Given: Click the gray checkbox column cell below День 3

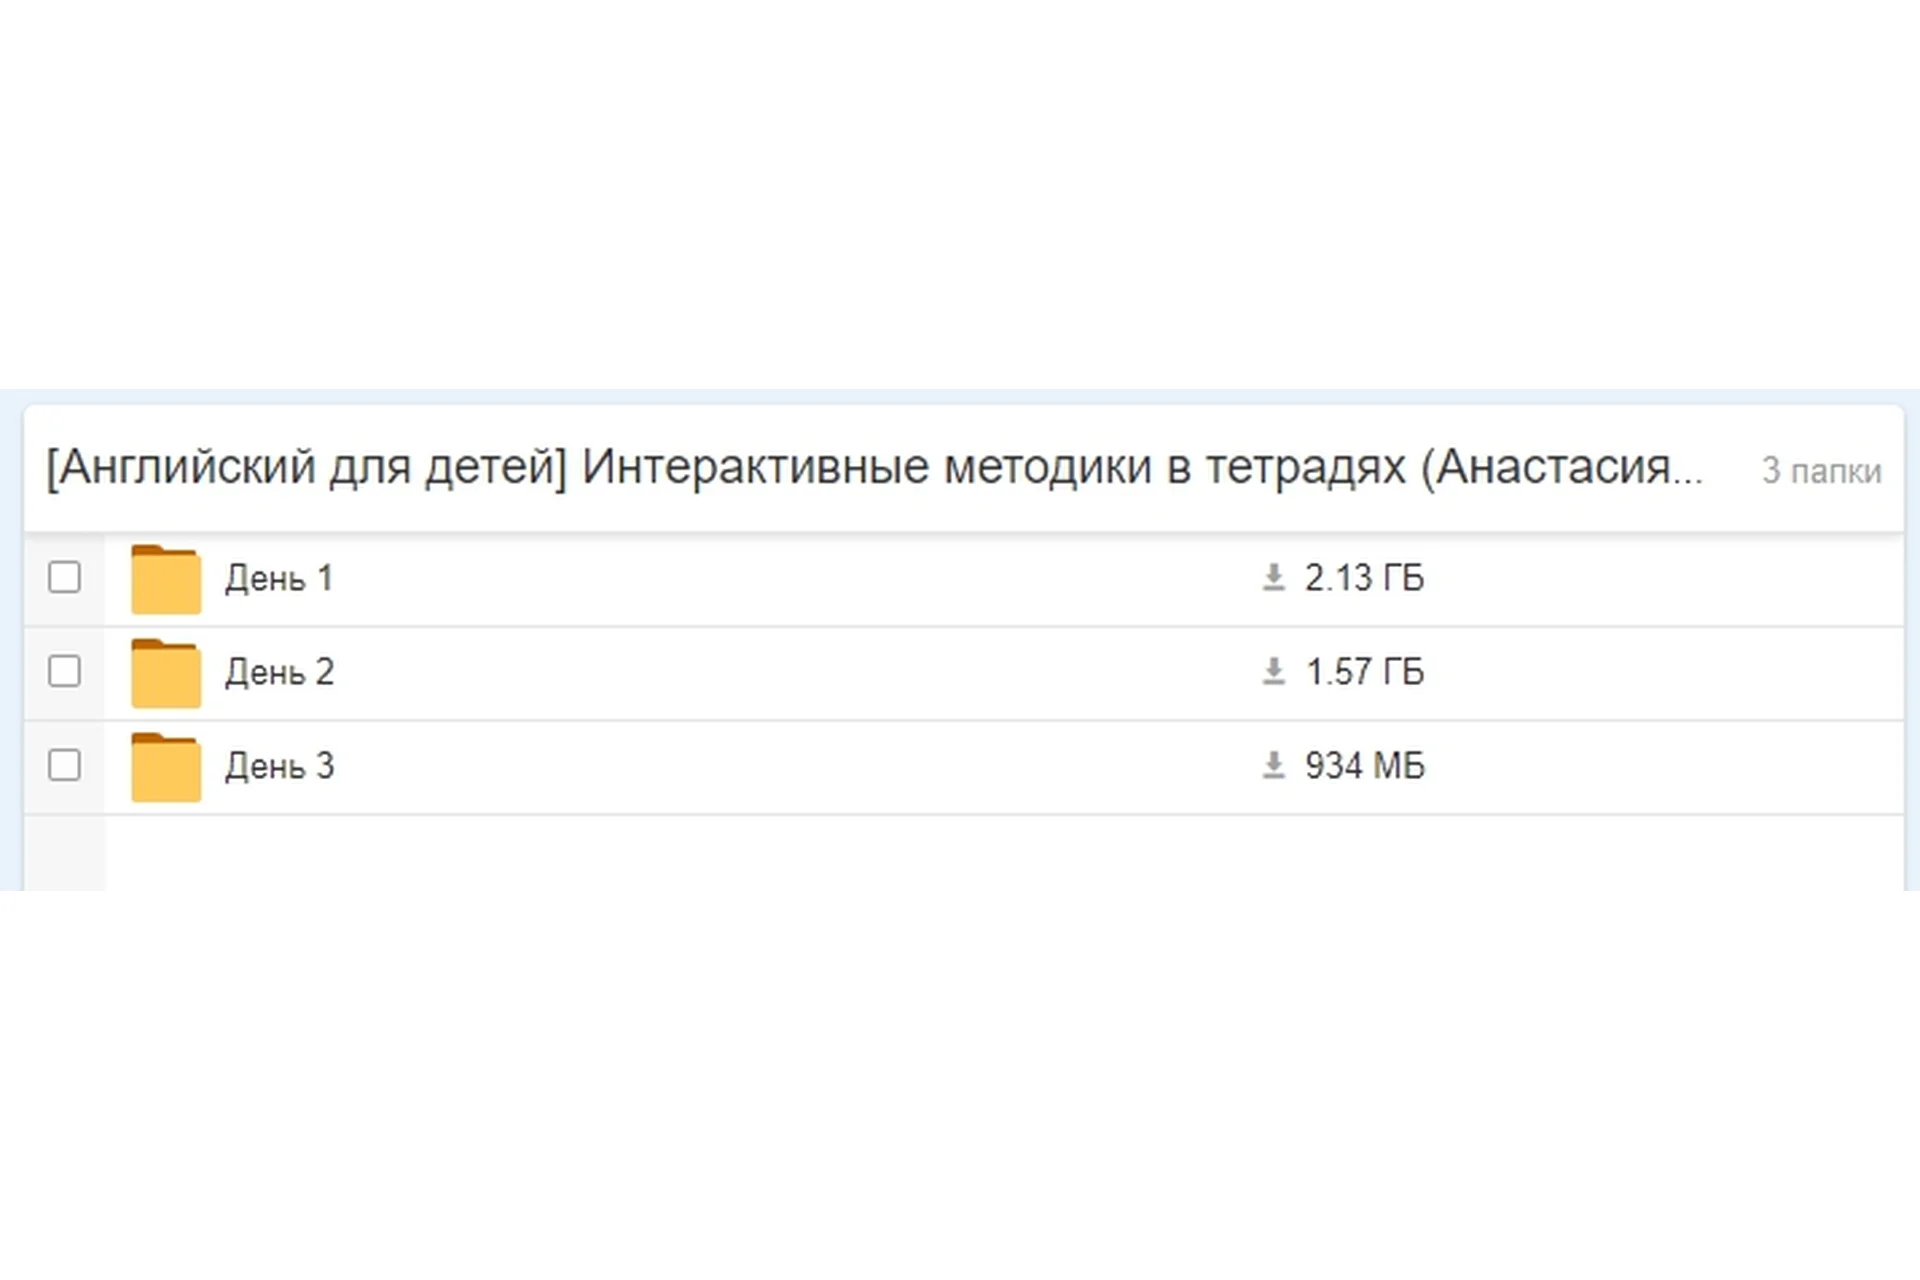Looking at the screenshot, I should (65, 852).
